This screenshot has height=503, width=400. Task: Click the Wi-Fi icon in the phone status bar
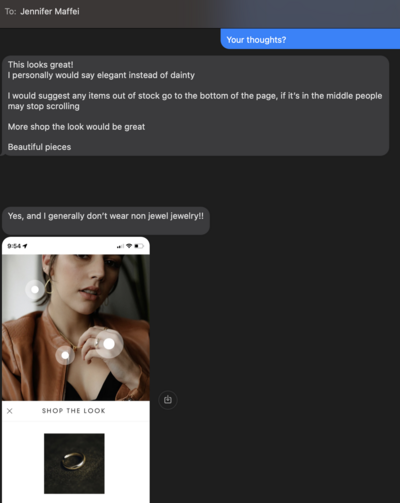[129, 246]
